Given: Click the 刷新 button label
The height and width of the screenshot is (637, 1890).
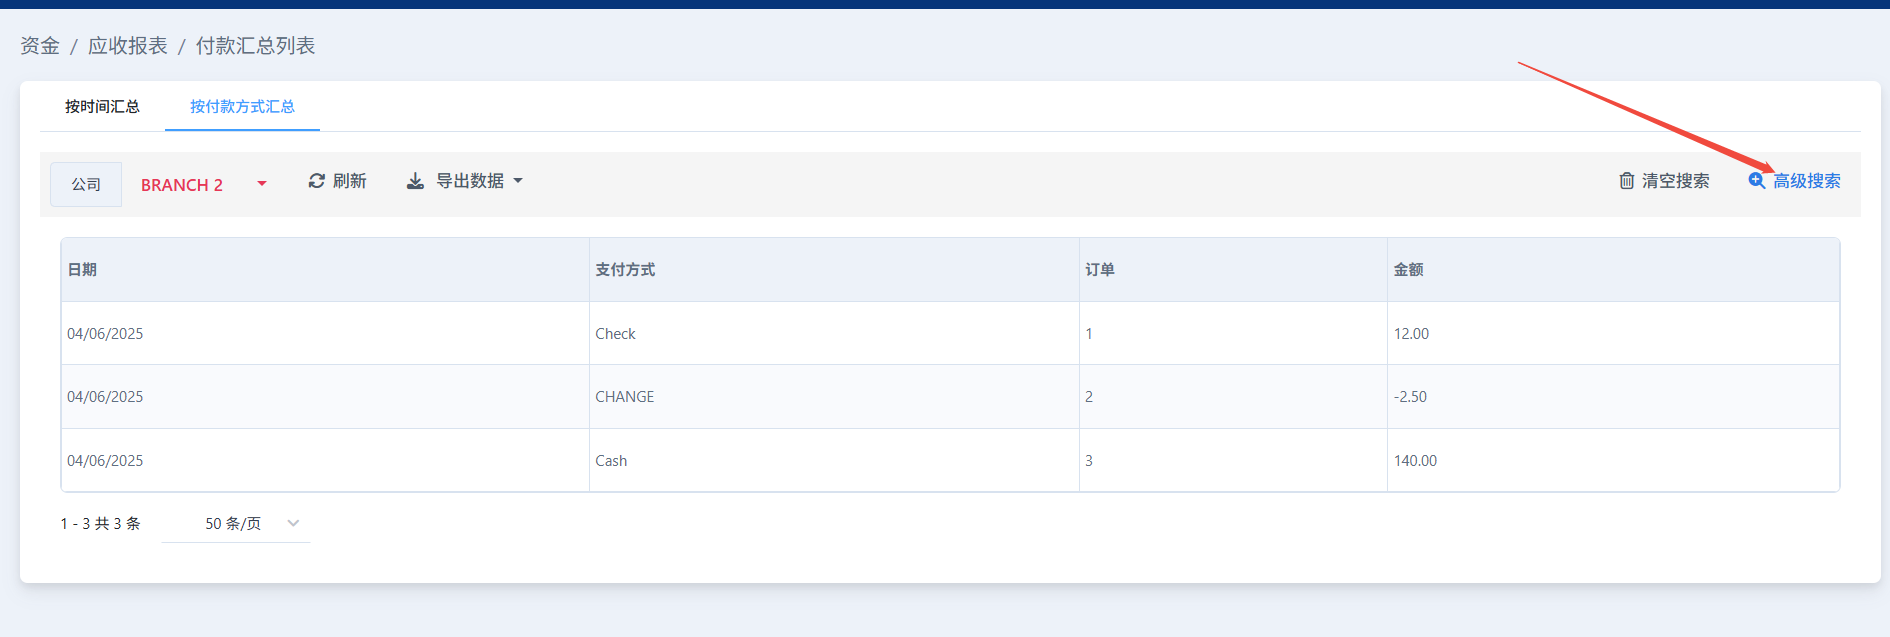Looking at the screenshot, I should (x=349, y=181).
